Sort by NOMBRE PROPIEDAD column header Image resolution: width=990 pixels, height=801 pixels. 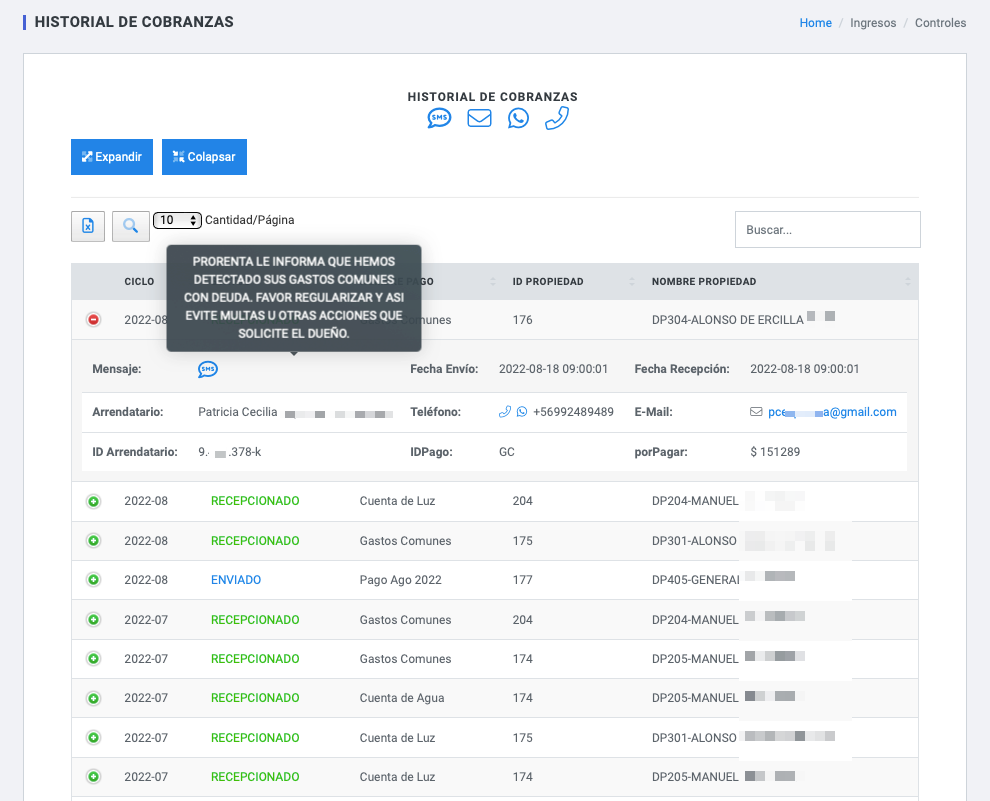point(704,282)
